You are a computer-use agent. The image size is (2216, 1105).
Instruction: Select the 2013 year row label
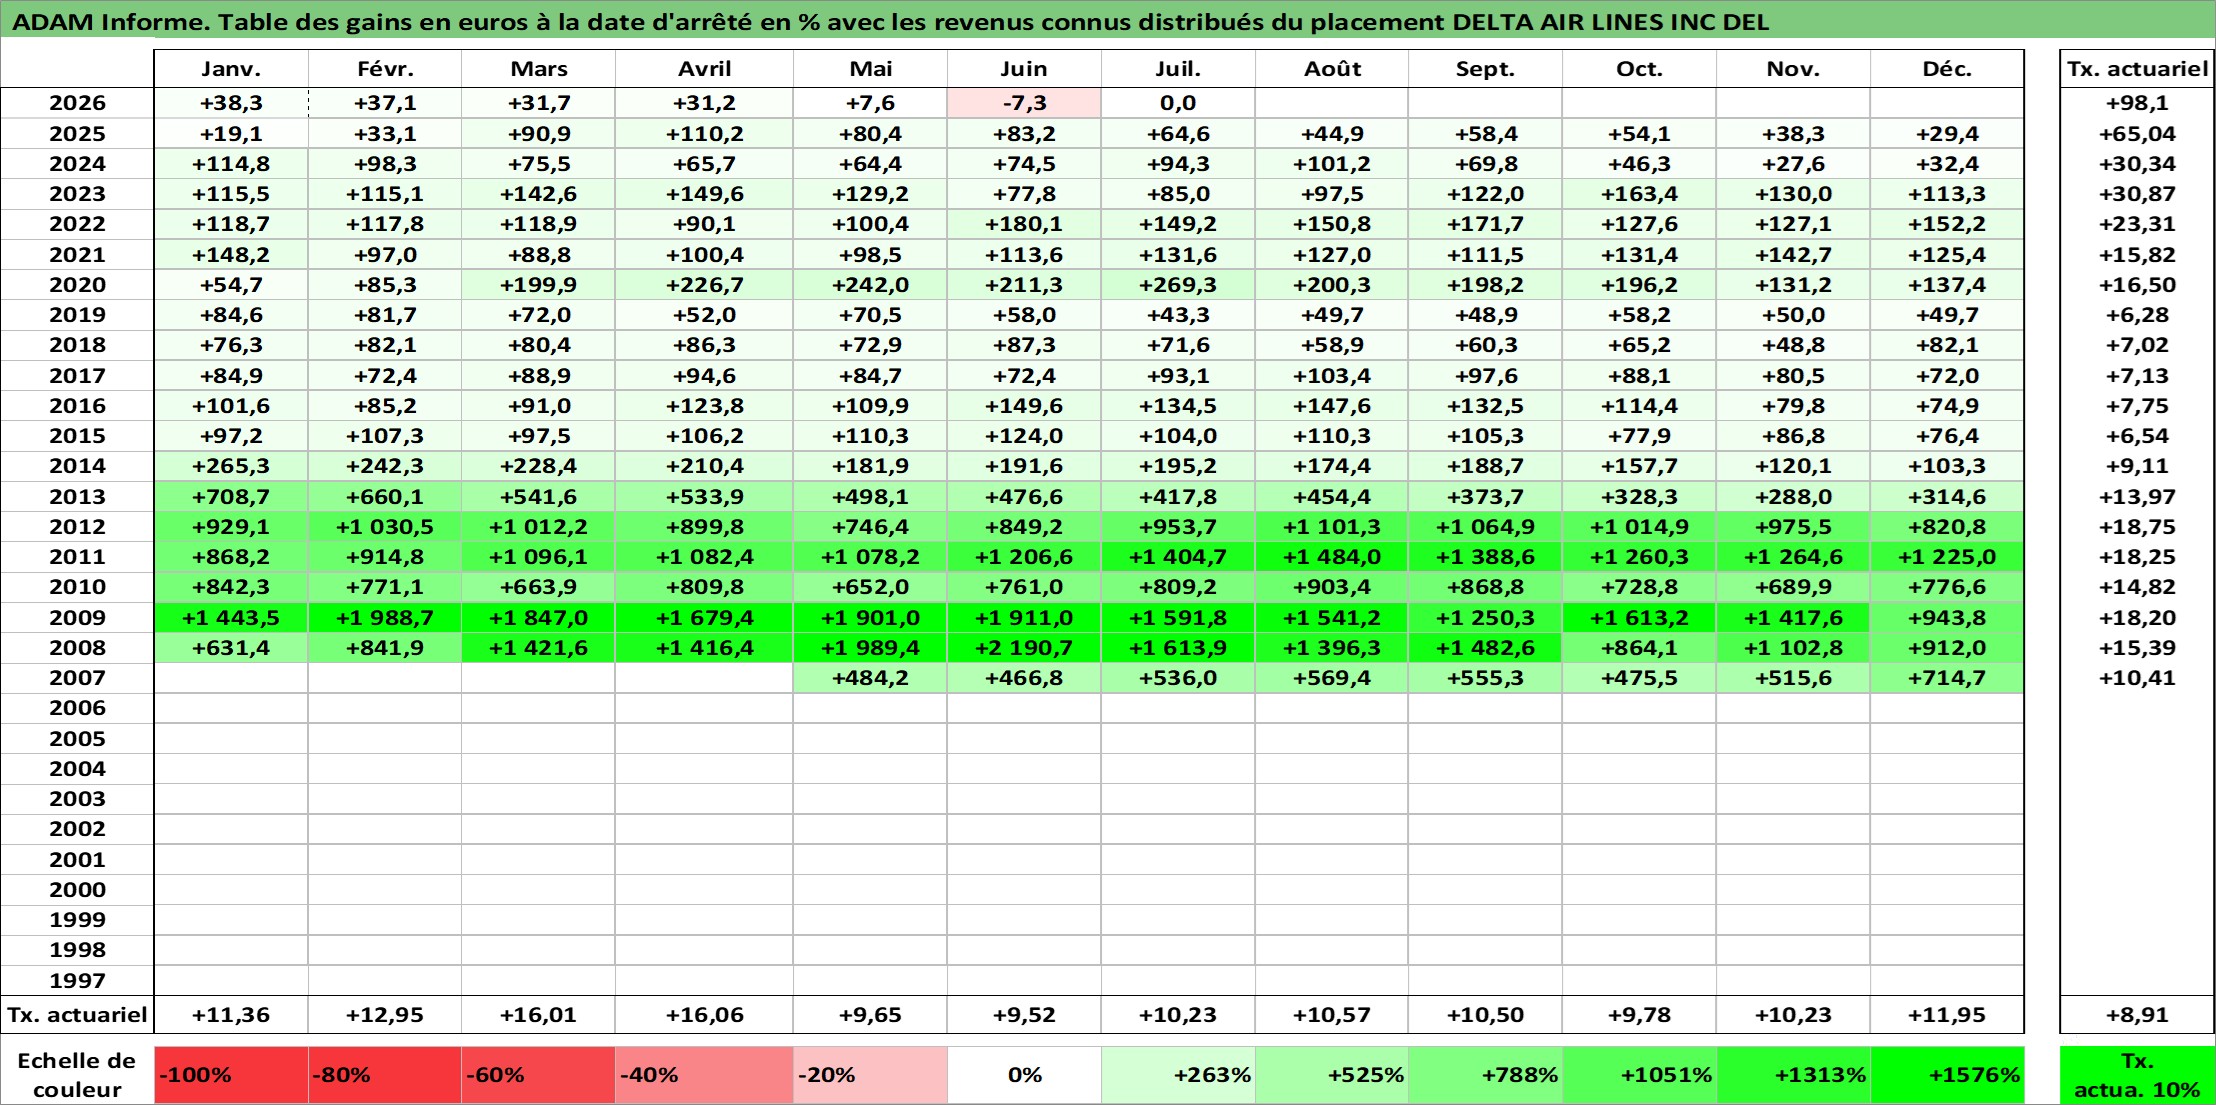tap(77, 497)
